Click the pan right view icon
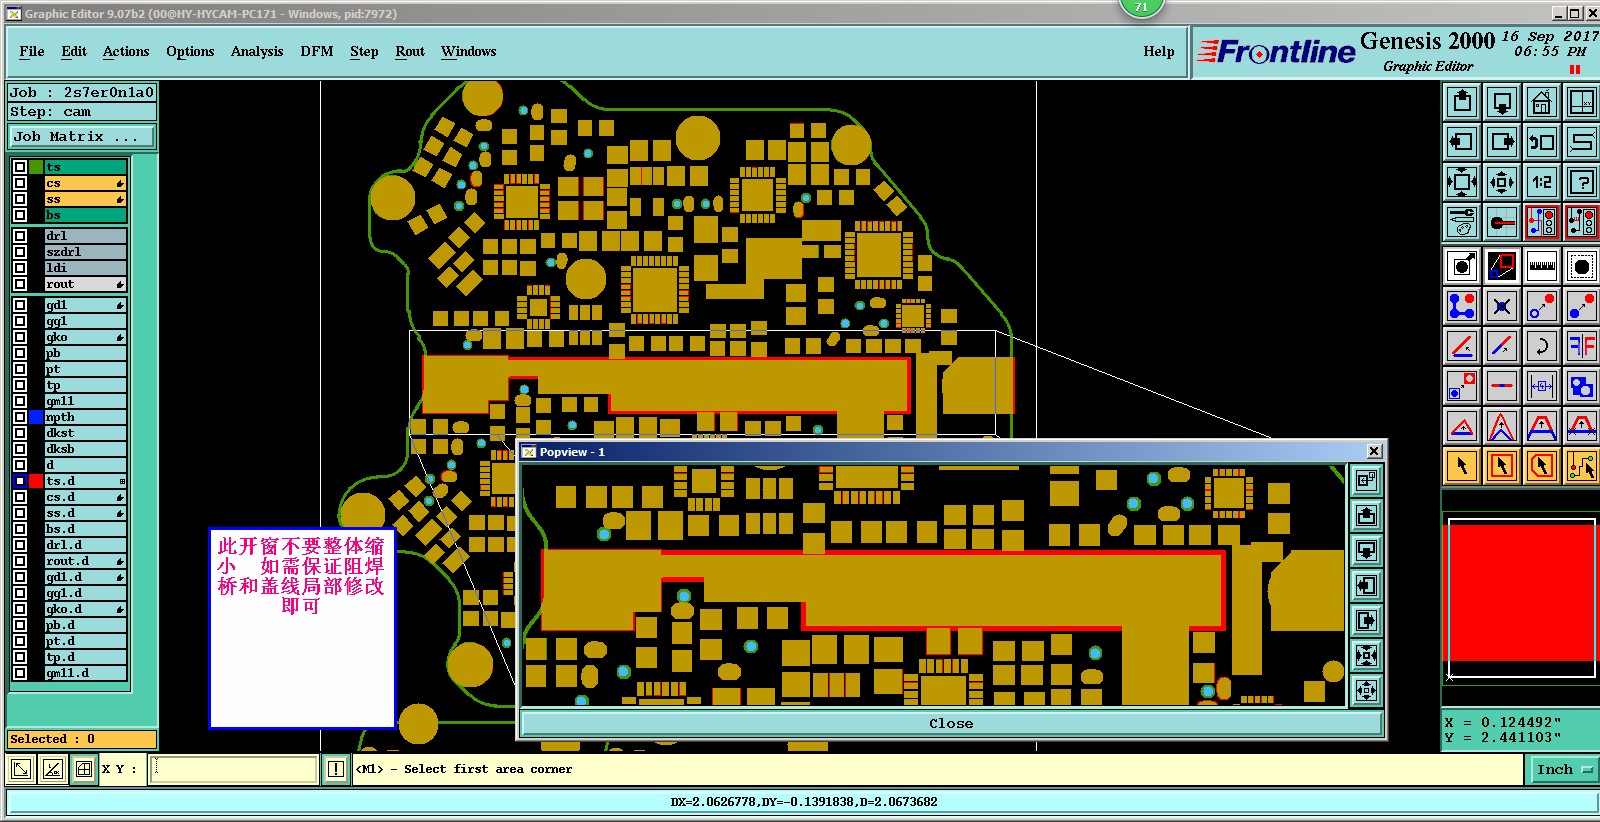1600x822 pixels. tap(1502, 142)
